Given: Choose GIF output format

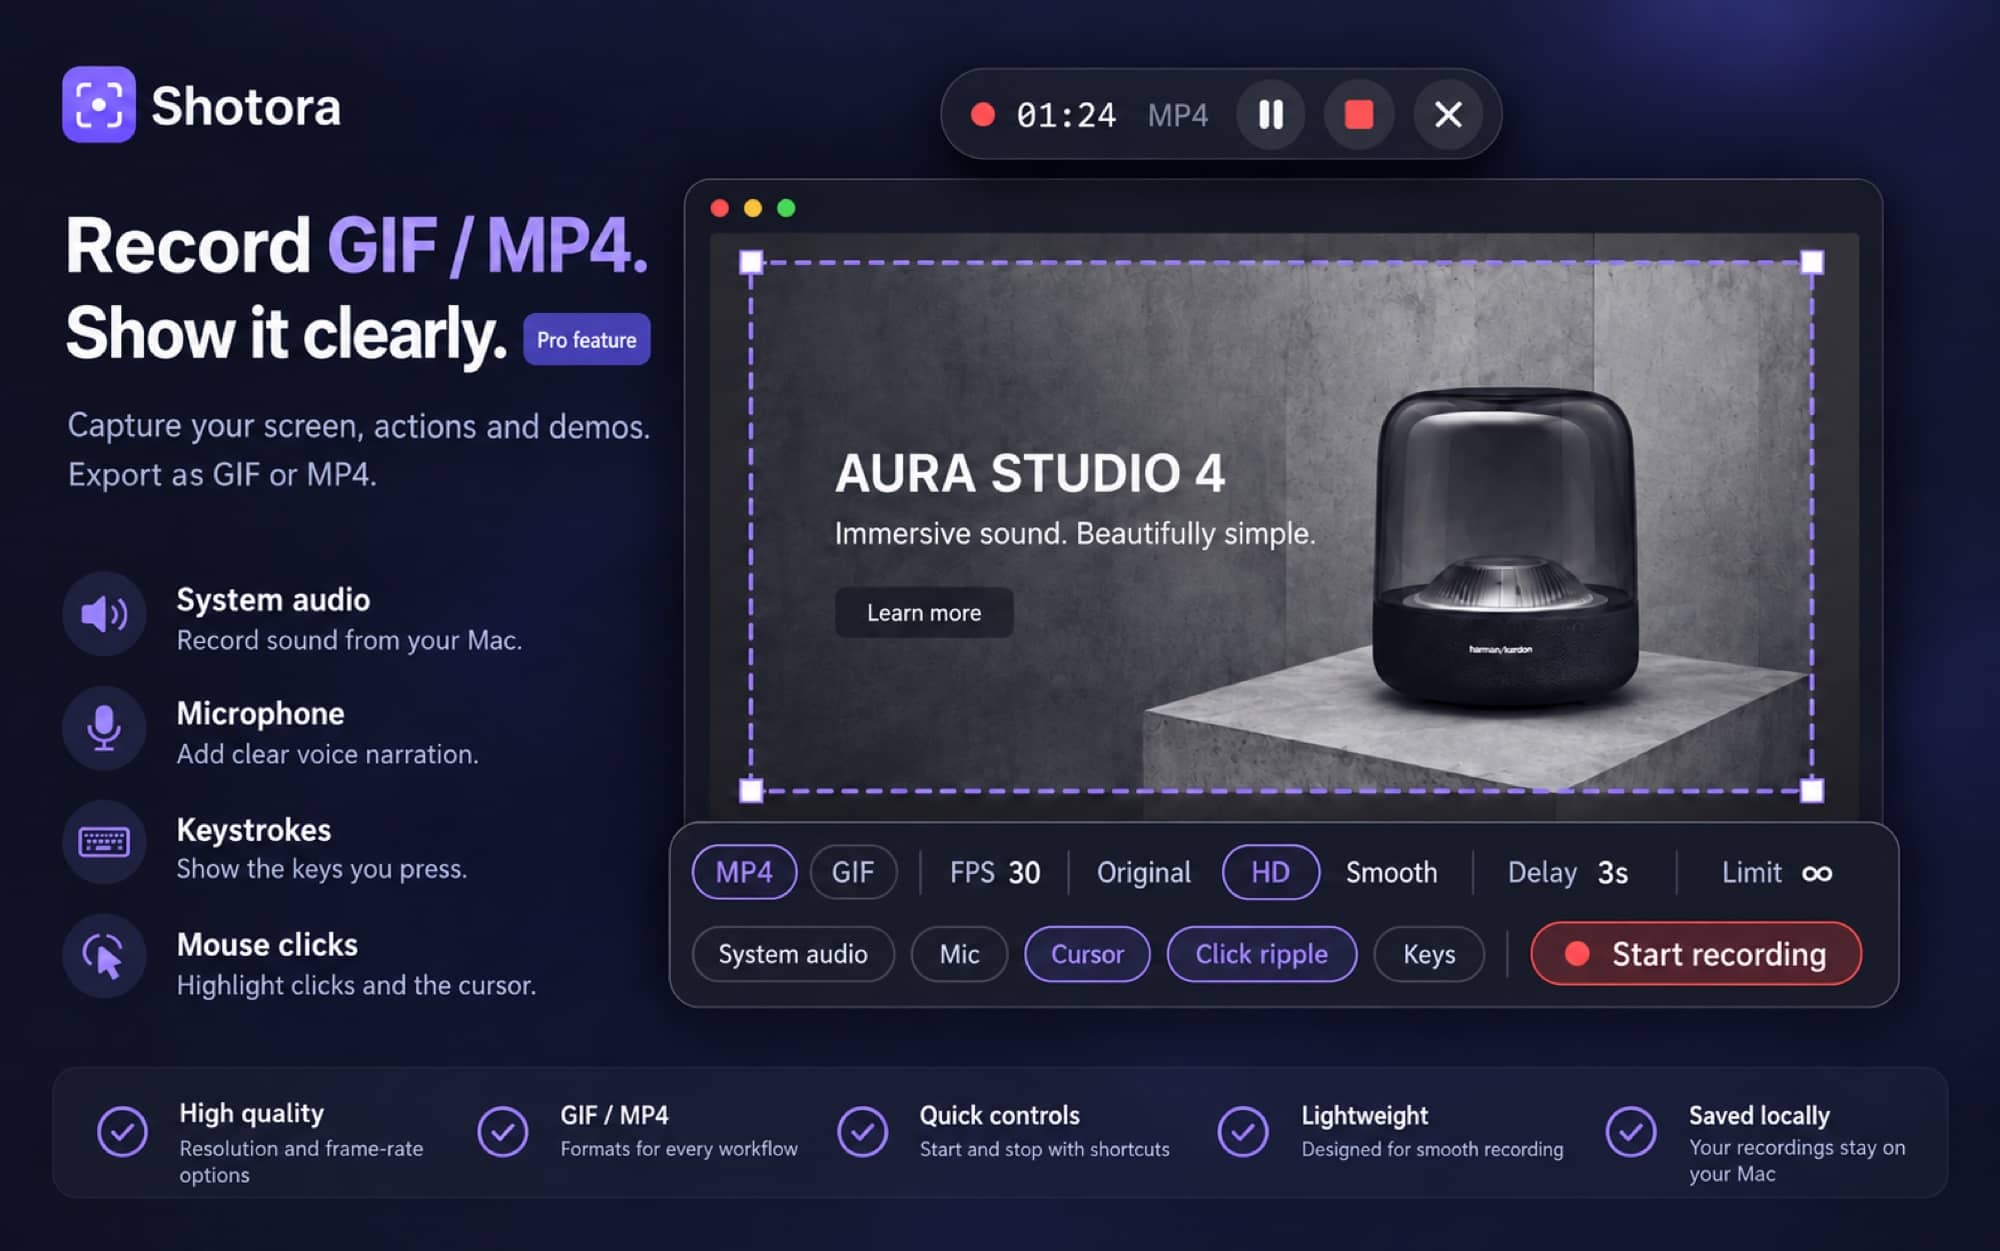Looking at the screenshot, I should tap(853, 872).
